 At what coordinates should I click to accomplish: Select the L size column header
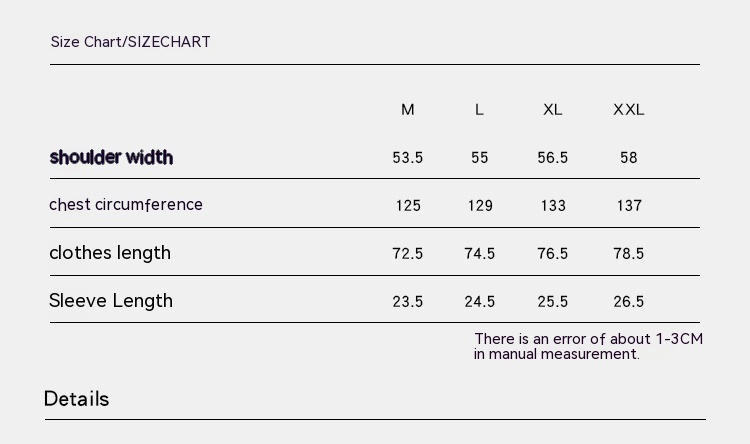tap(479, 110)
